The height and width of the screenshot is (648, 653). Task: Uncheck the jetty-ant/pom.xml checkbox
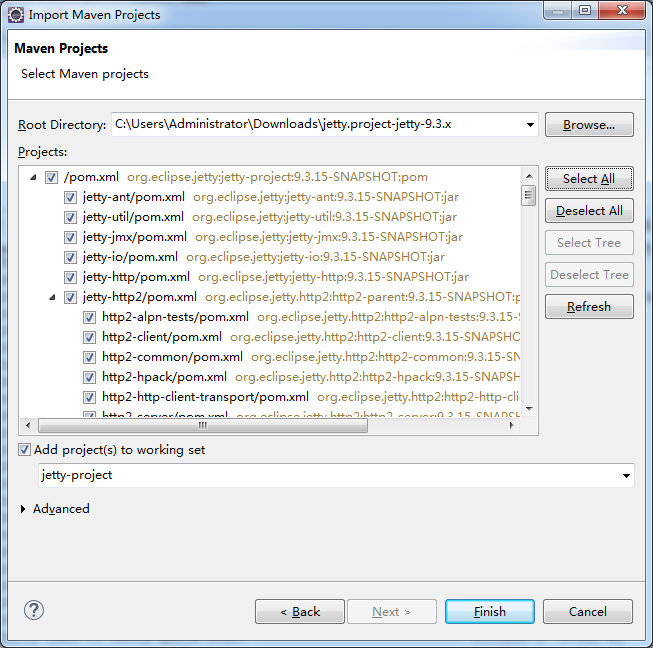(70, 197)
